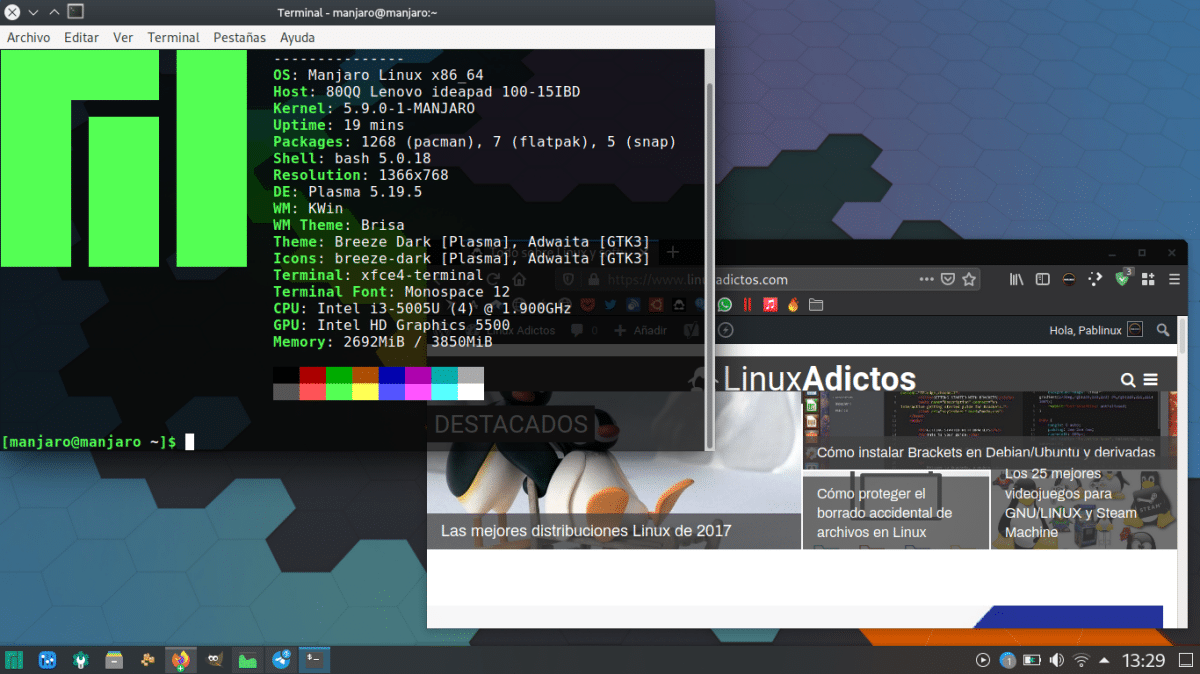This screenshot has height=674, width=1200.
Task: Mute the volume from the system tray
Action: pyautogui.click(x=1056, y=660)
